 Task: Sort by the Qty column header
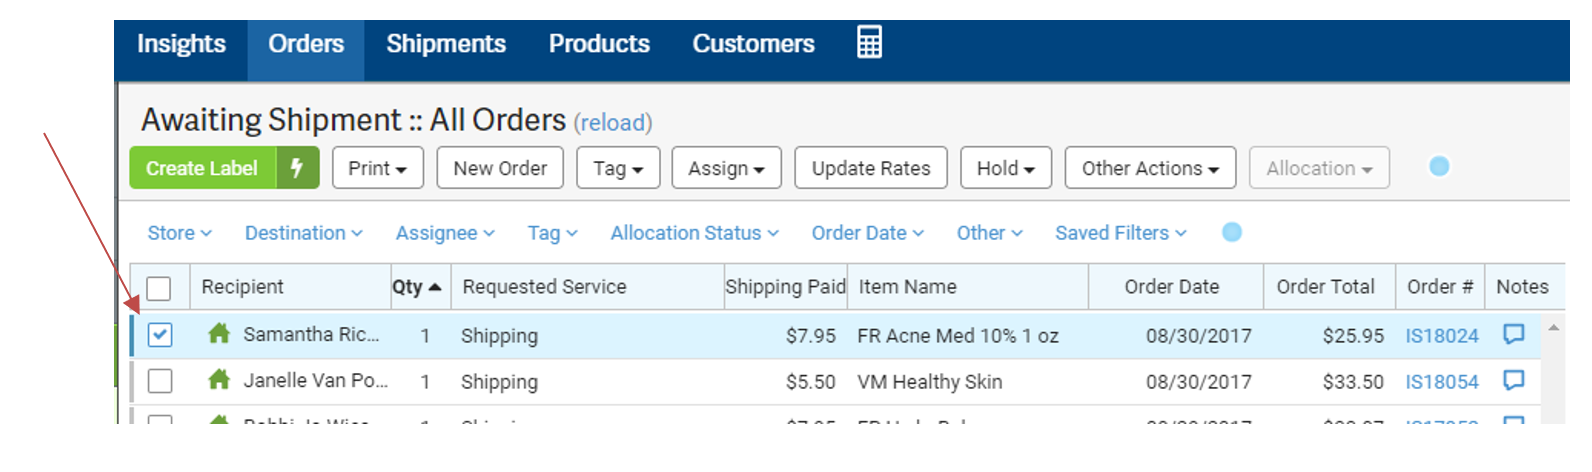click(416, 287)
